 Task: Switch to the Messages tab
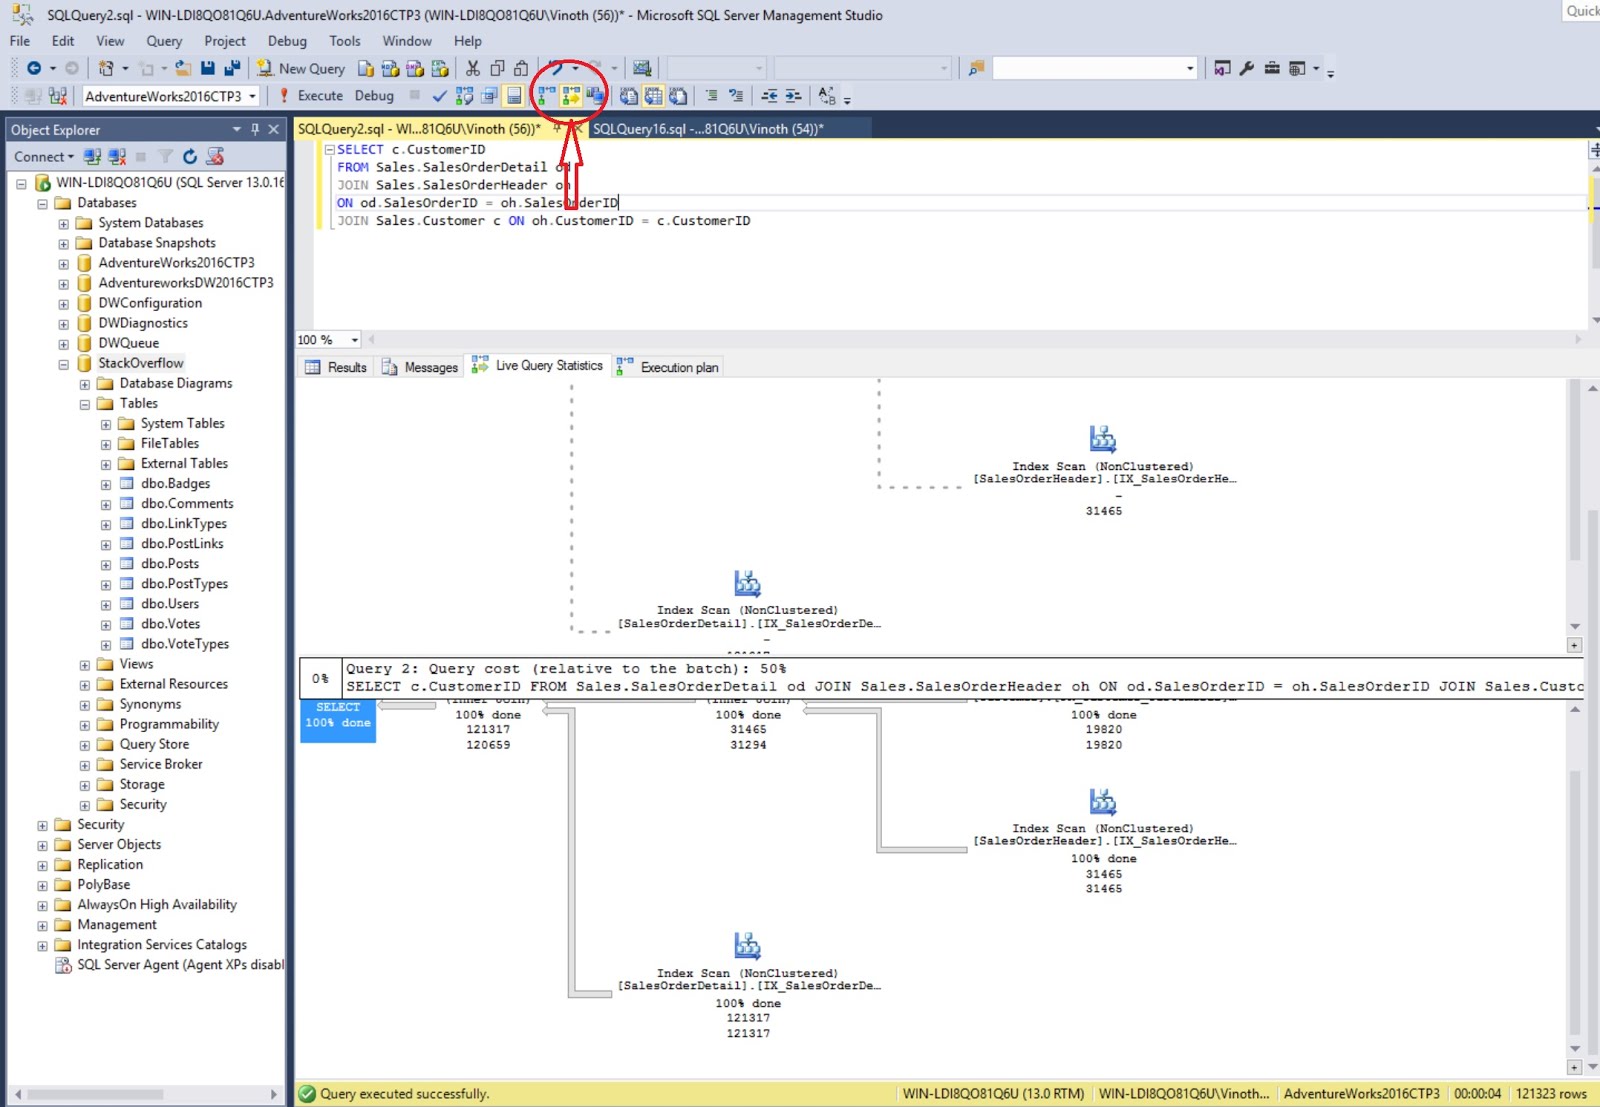420,367
